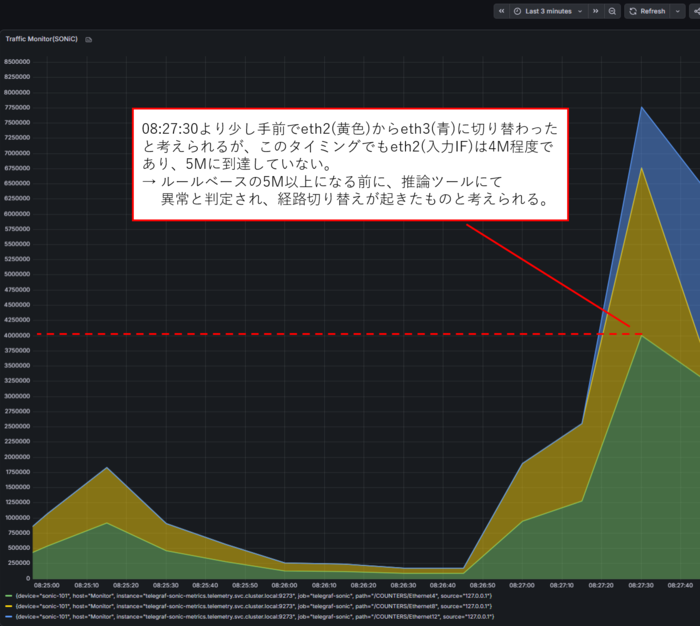700x626 pixels.
Task: Change the blue Ethernet12 legend color
Action: [x=8, y=616]
